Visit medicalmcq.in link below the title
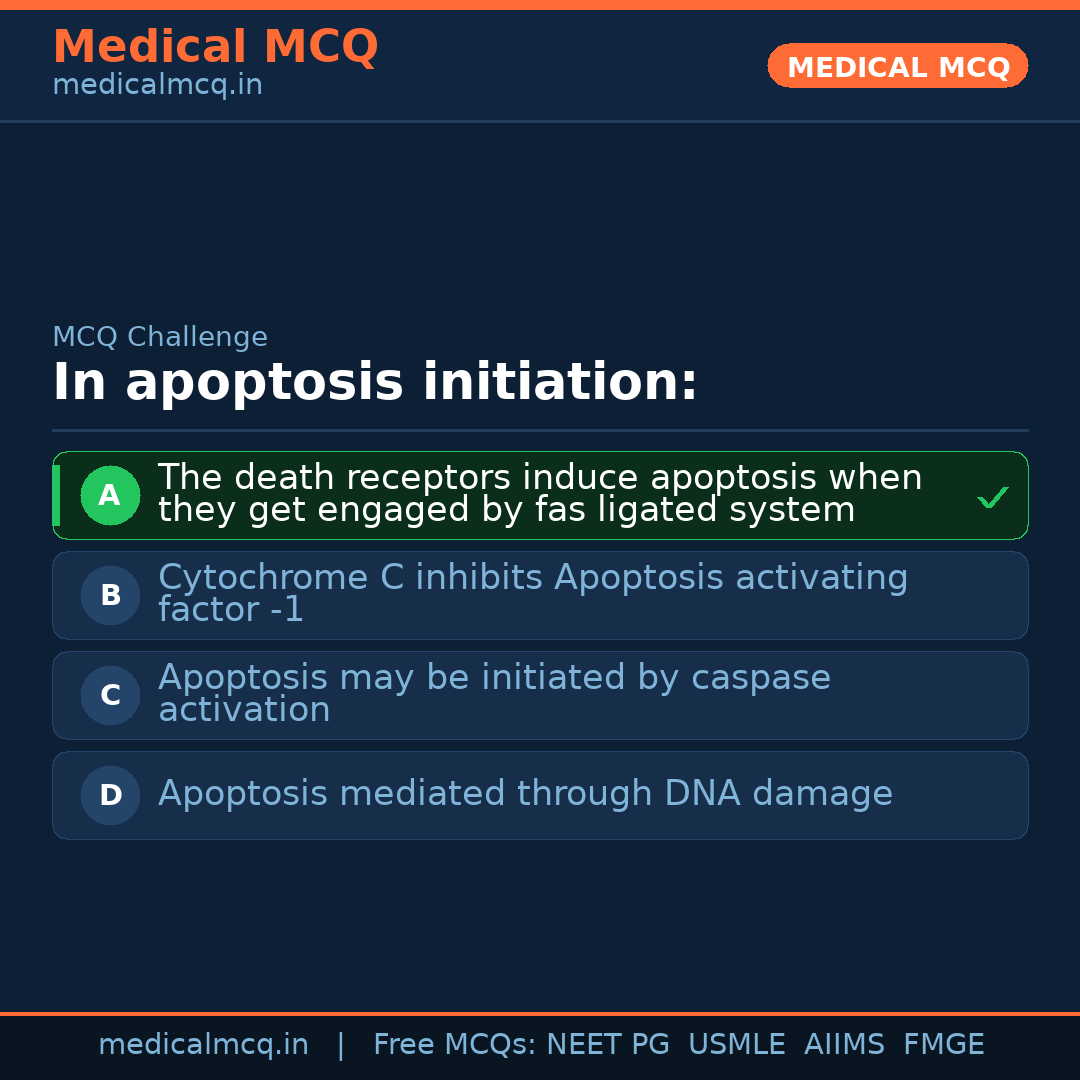This screenshot has height=1080, width=1080. coord(157,85)
